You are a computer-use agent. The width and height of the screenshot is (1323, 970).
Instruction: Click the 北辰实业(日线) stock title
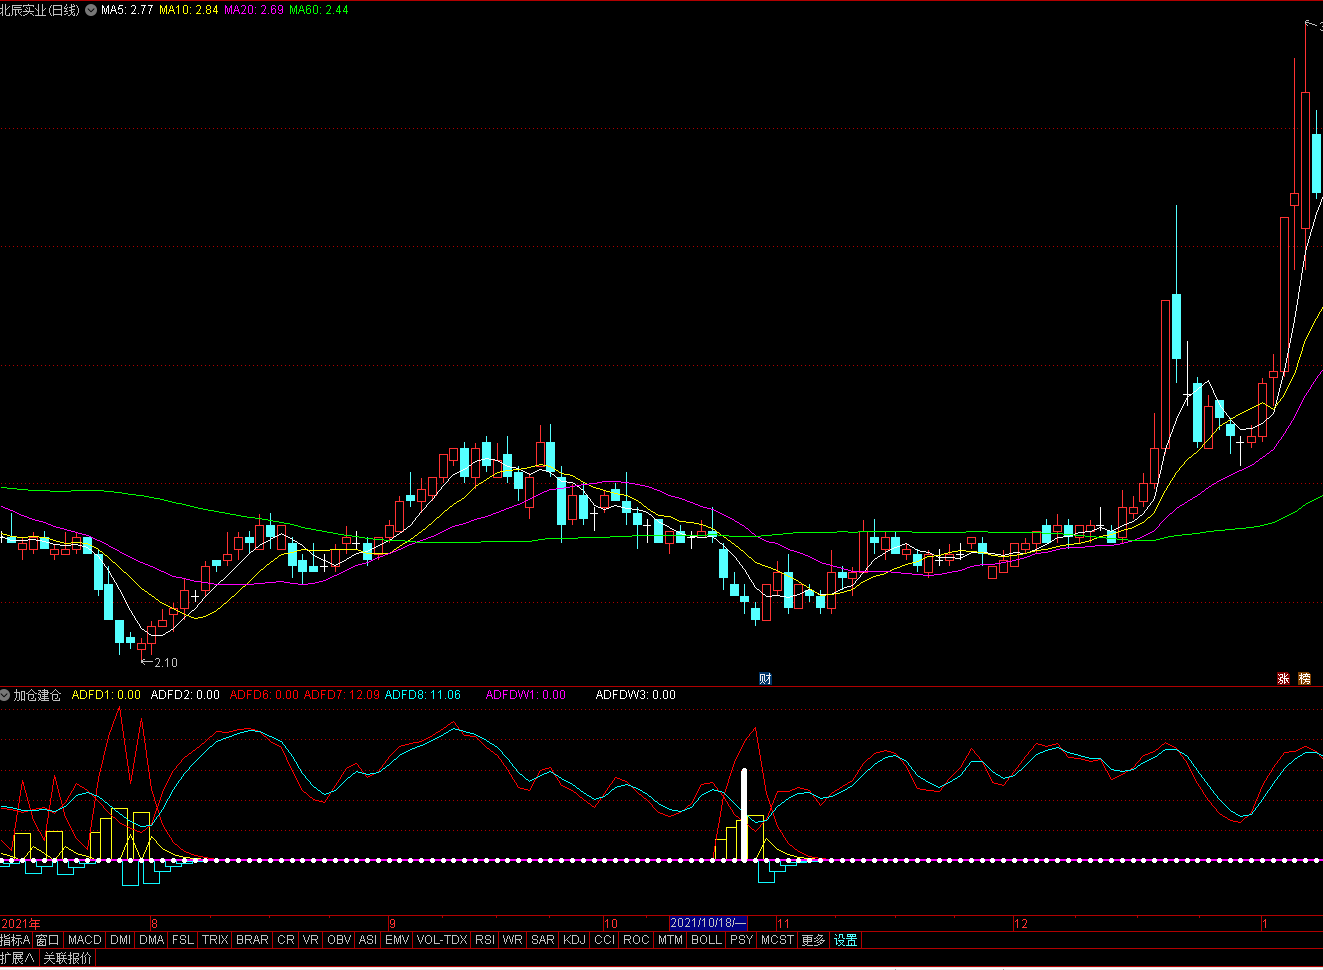(40, 10)
